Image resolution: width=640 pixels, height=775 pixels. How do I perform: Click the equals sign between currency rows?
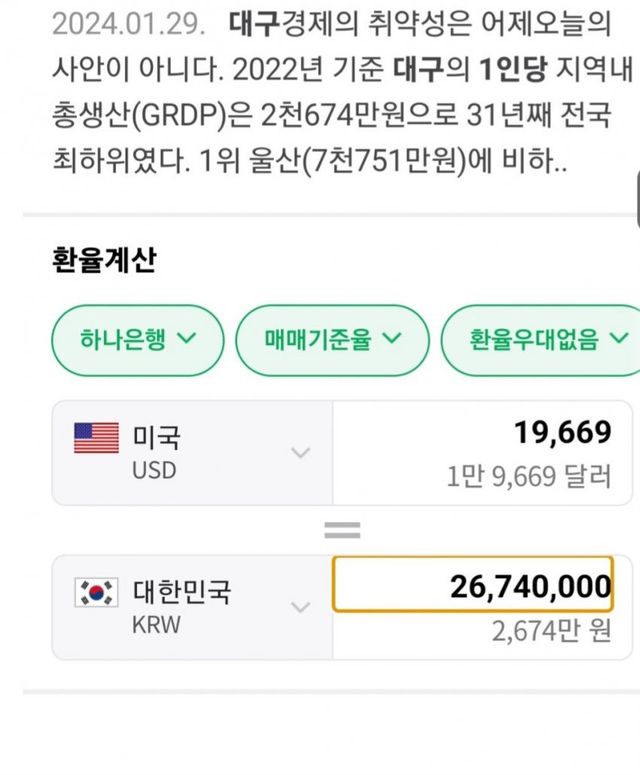click(342, 532)
